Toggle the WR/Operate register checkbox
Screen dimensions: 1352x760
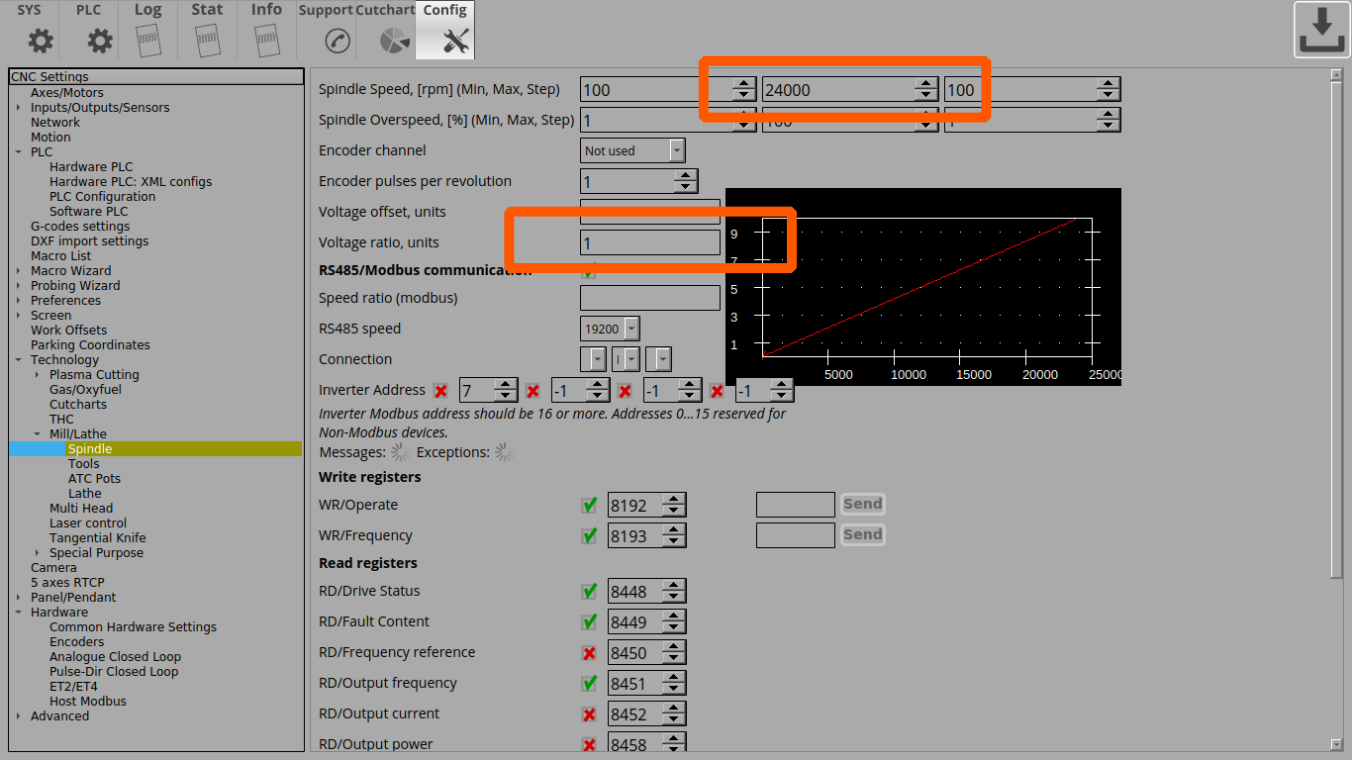click(x=589, y=505)
